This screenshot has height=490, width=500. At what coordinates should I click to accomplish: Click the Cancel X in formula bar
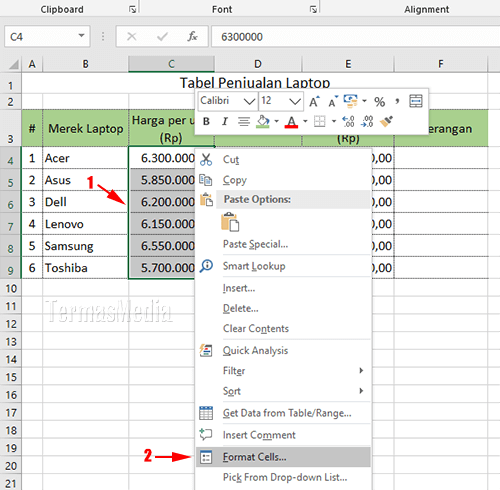click(132, 36)
